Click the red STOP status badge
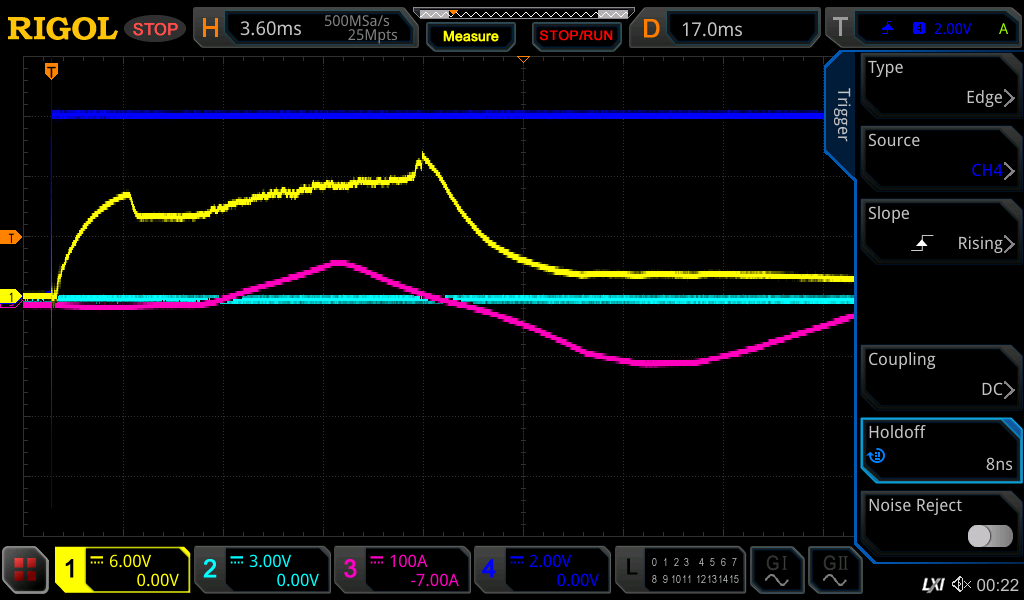1024x600 pixels. tap(155, 29)
